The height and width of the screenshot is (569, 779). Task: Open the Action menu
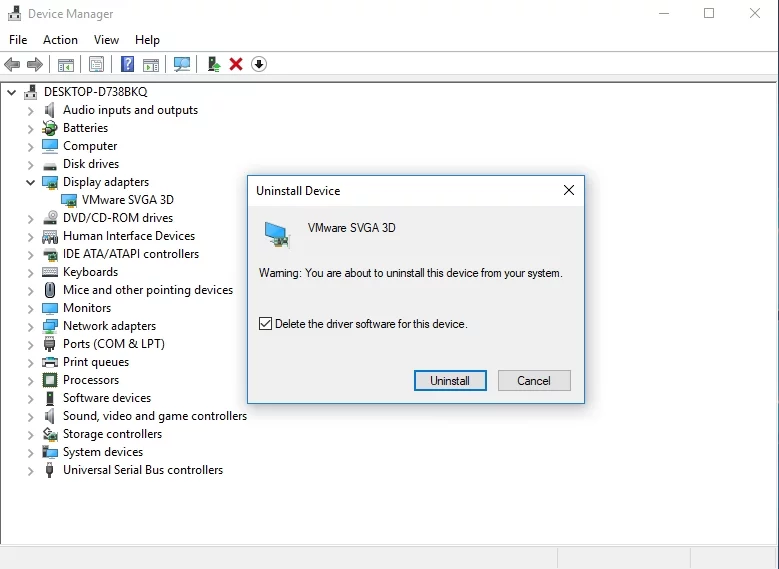pos(60,40)
